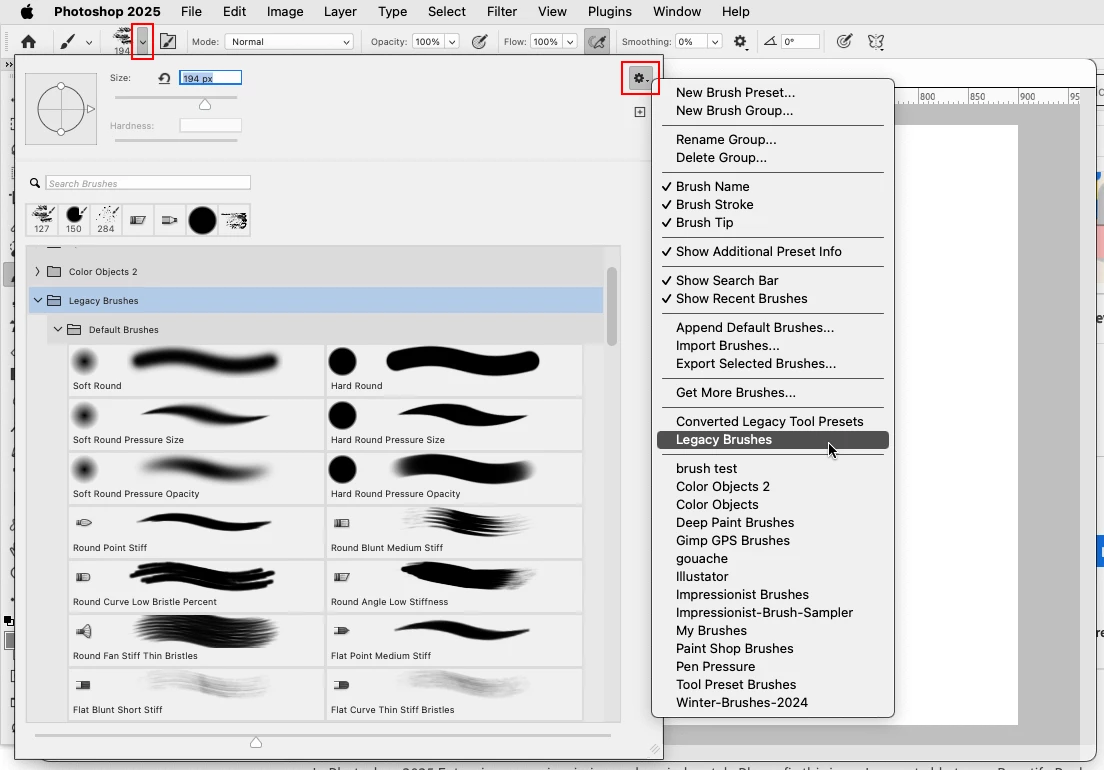This screenshot has height=770, width=1104.
Task: Choose Soft Round Pressure Size brush
Action: click(196, 424)
